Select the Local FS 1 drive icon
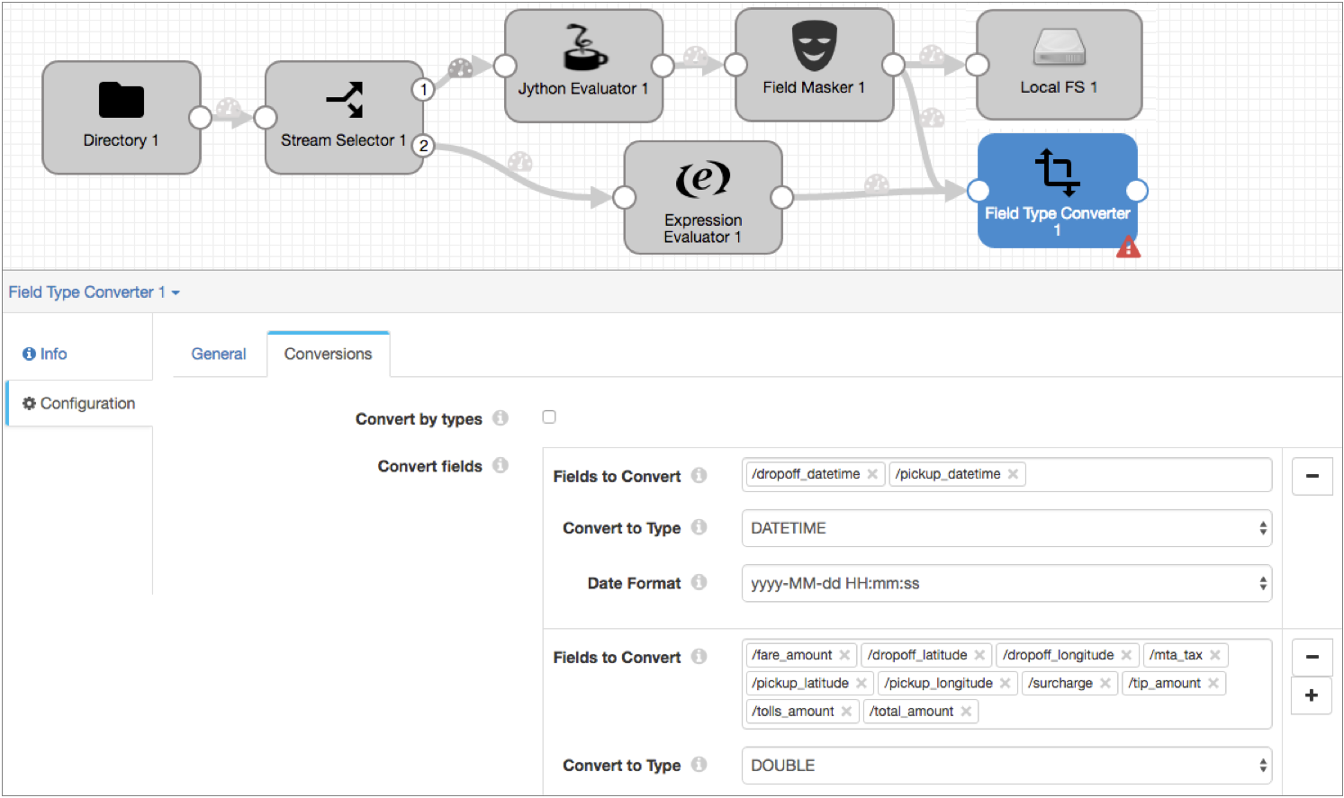Image resolution: width=1344 pixels, height=798 pixels. pos(1059,47)
